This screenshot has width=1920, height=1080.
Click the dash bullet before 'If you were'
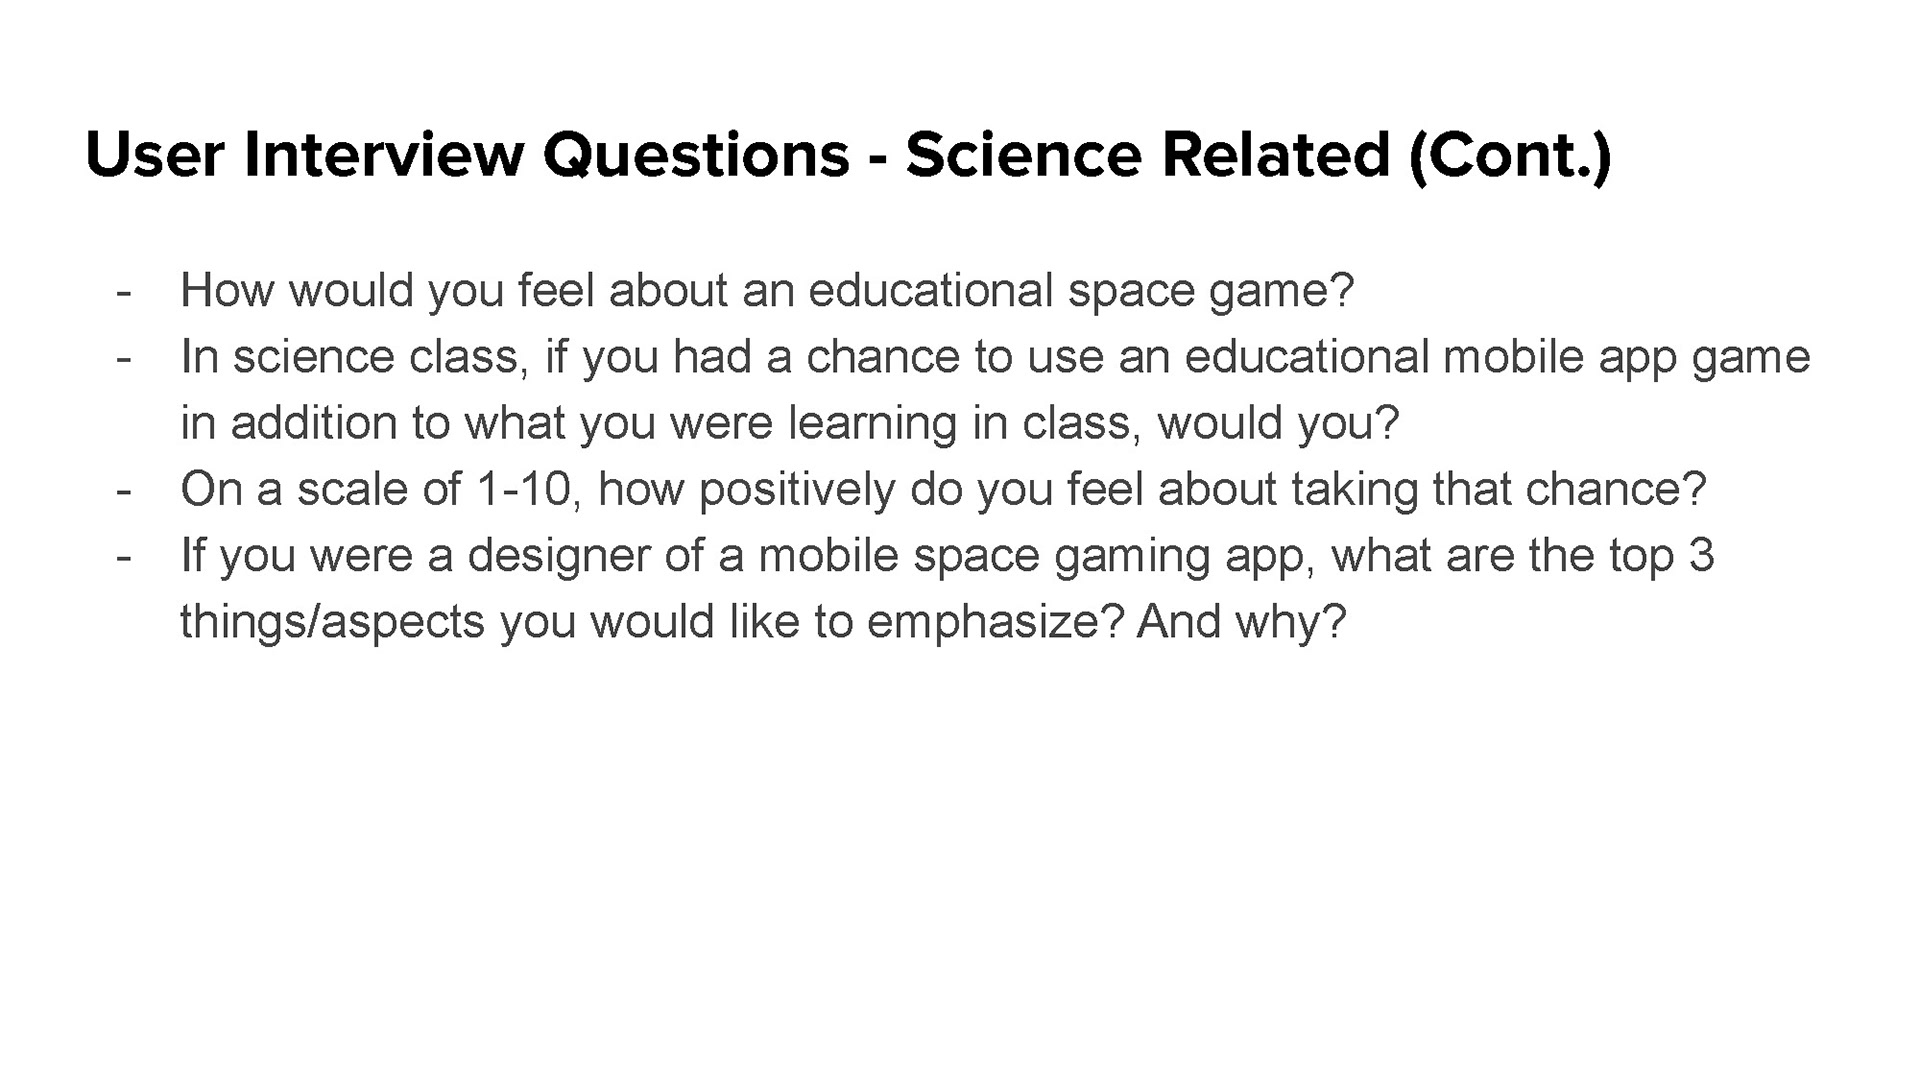(124, 556)
